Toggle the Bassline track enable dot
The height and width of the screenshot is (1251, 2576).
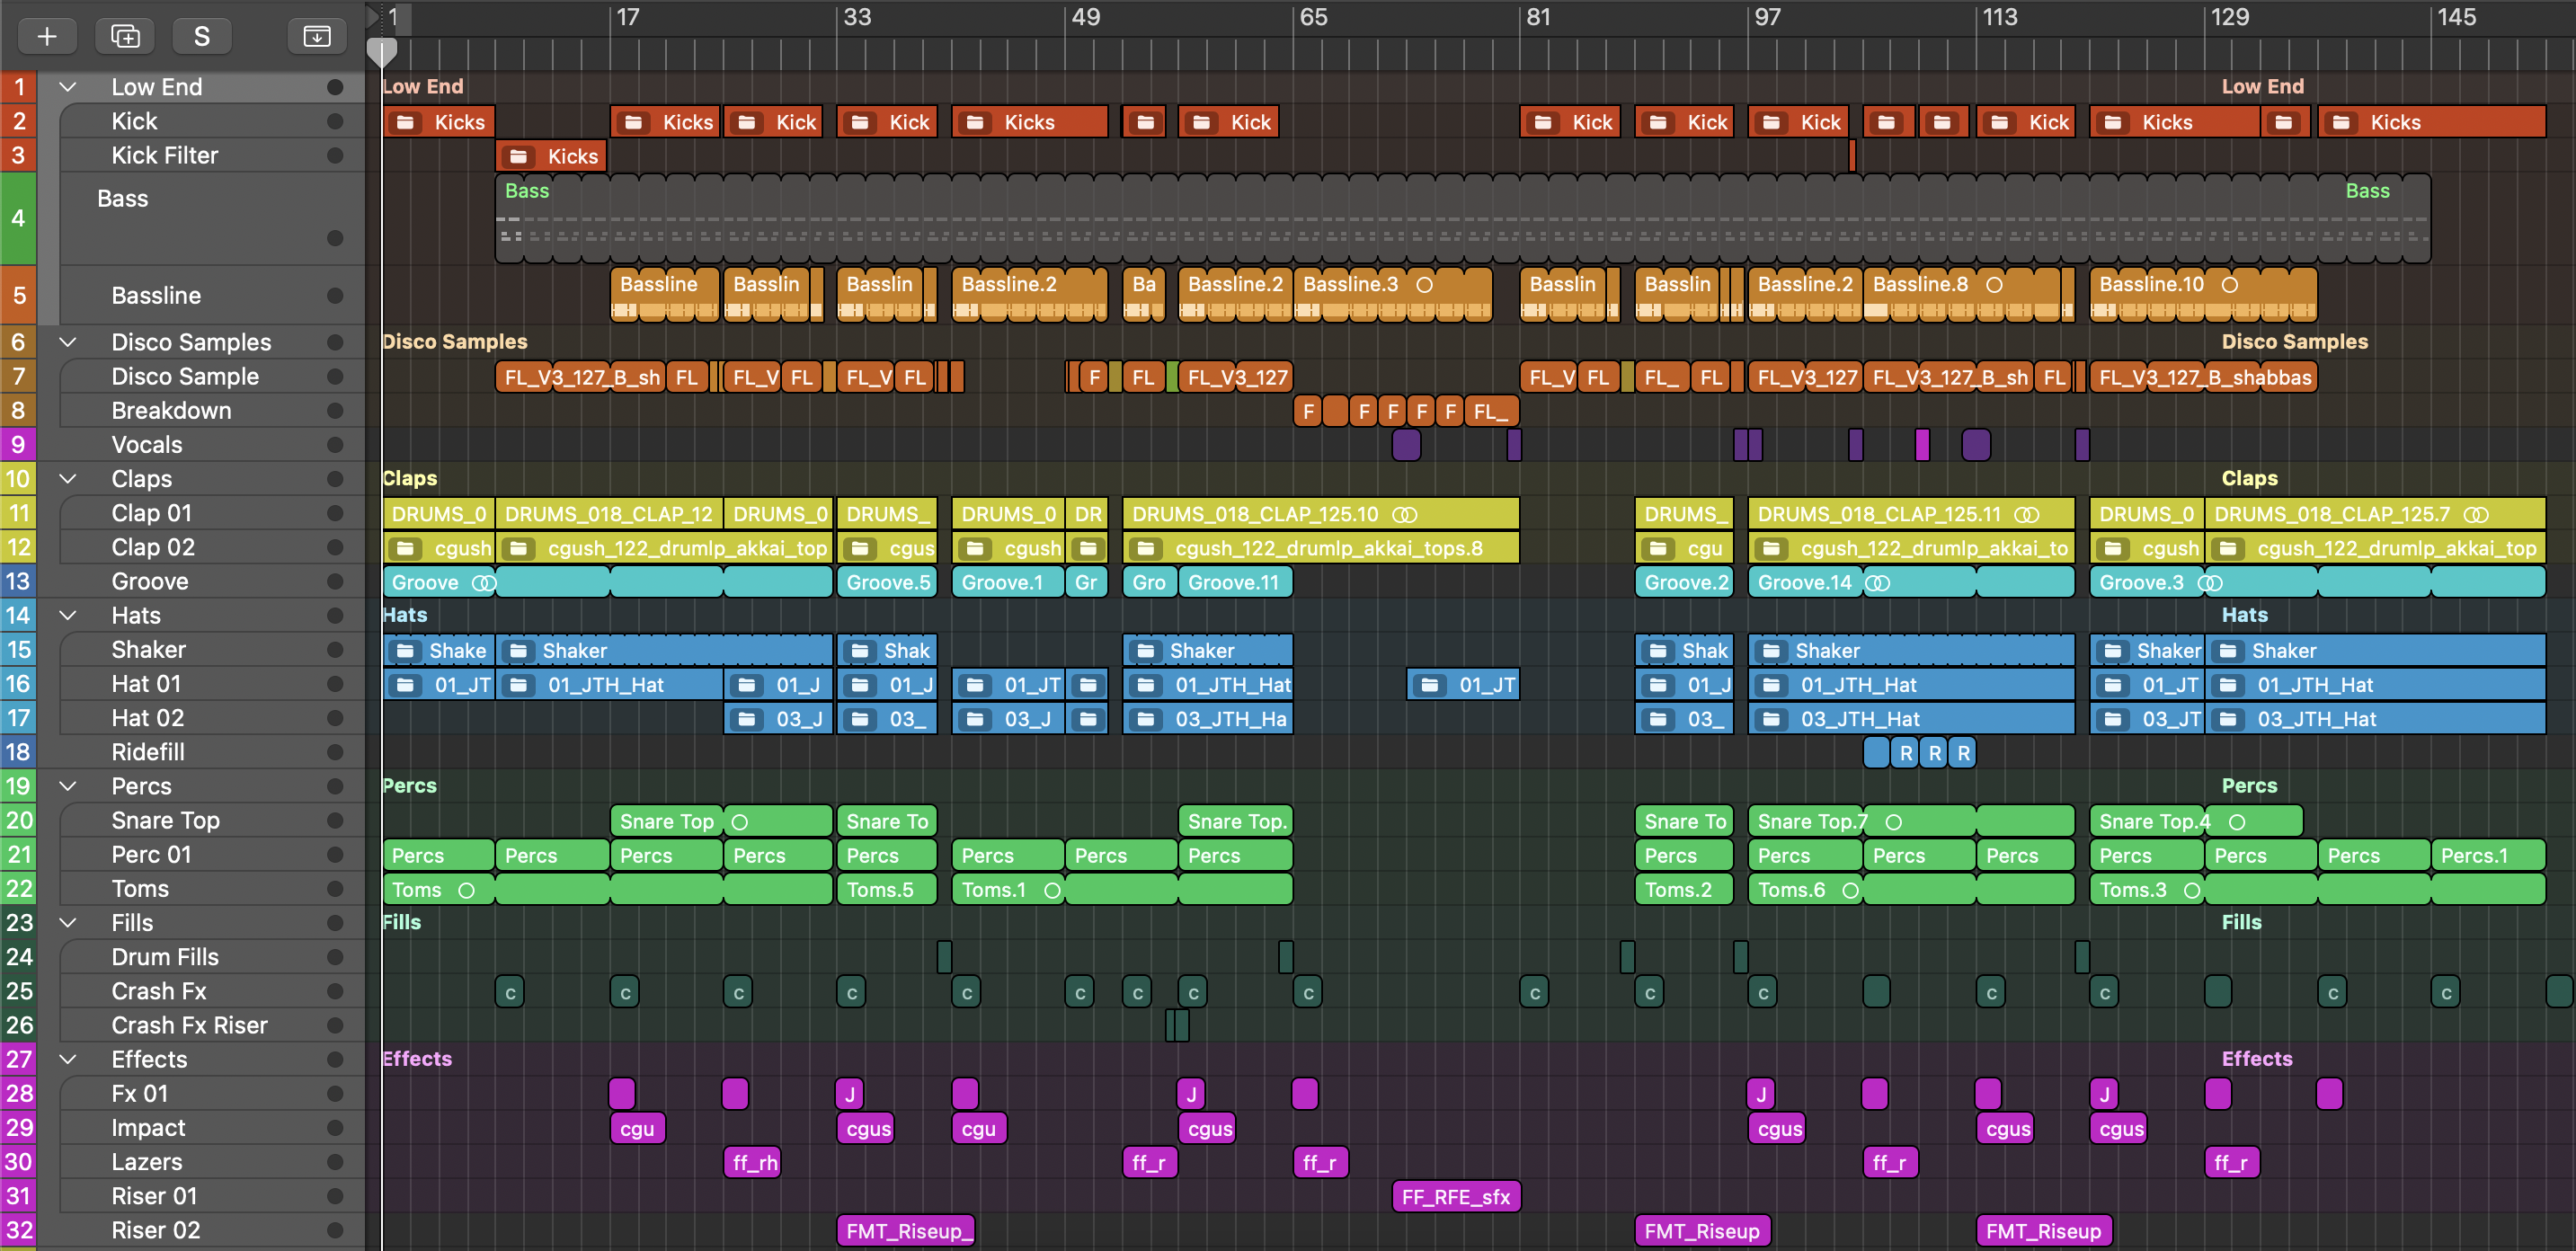click(335, 296)
